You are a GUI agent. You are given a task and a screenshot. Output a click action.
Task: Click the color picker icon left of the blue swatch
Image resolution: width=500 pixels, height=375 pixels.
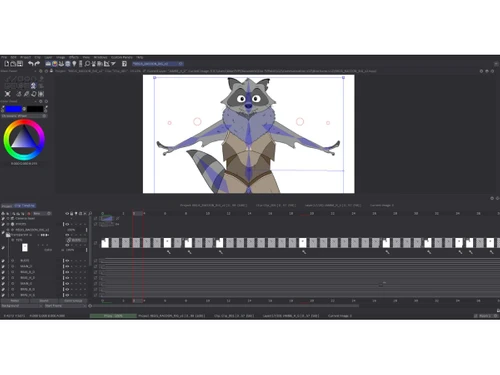3,109
